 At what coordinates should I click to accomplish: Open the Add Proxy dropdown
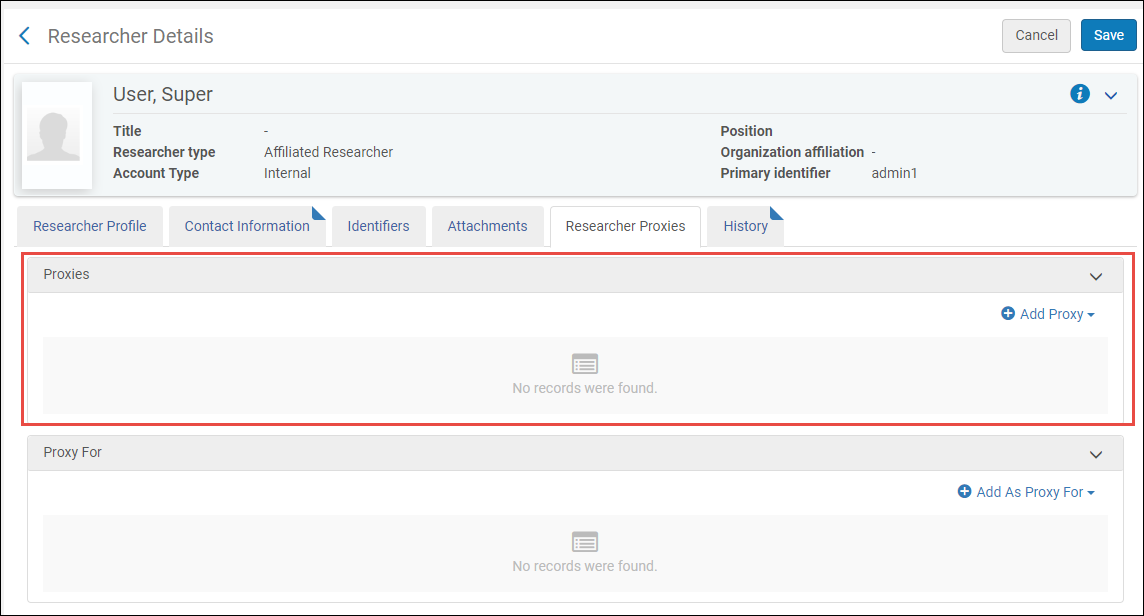[1048, 314]
